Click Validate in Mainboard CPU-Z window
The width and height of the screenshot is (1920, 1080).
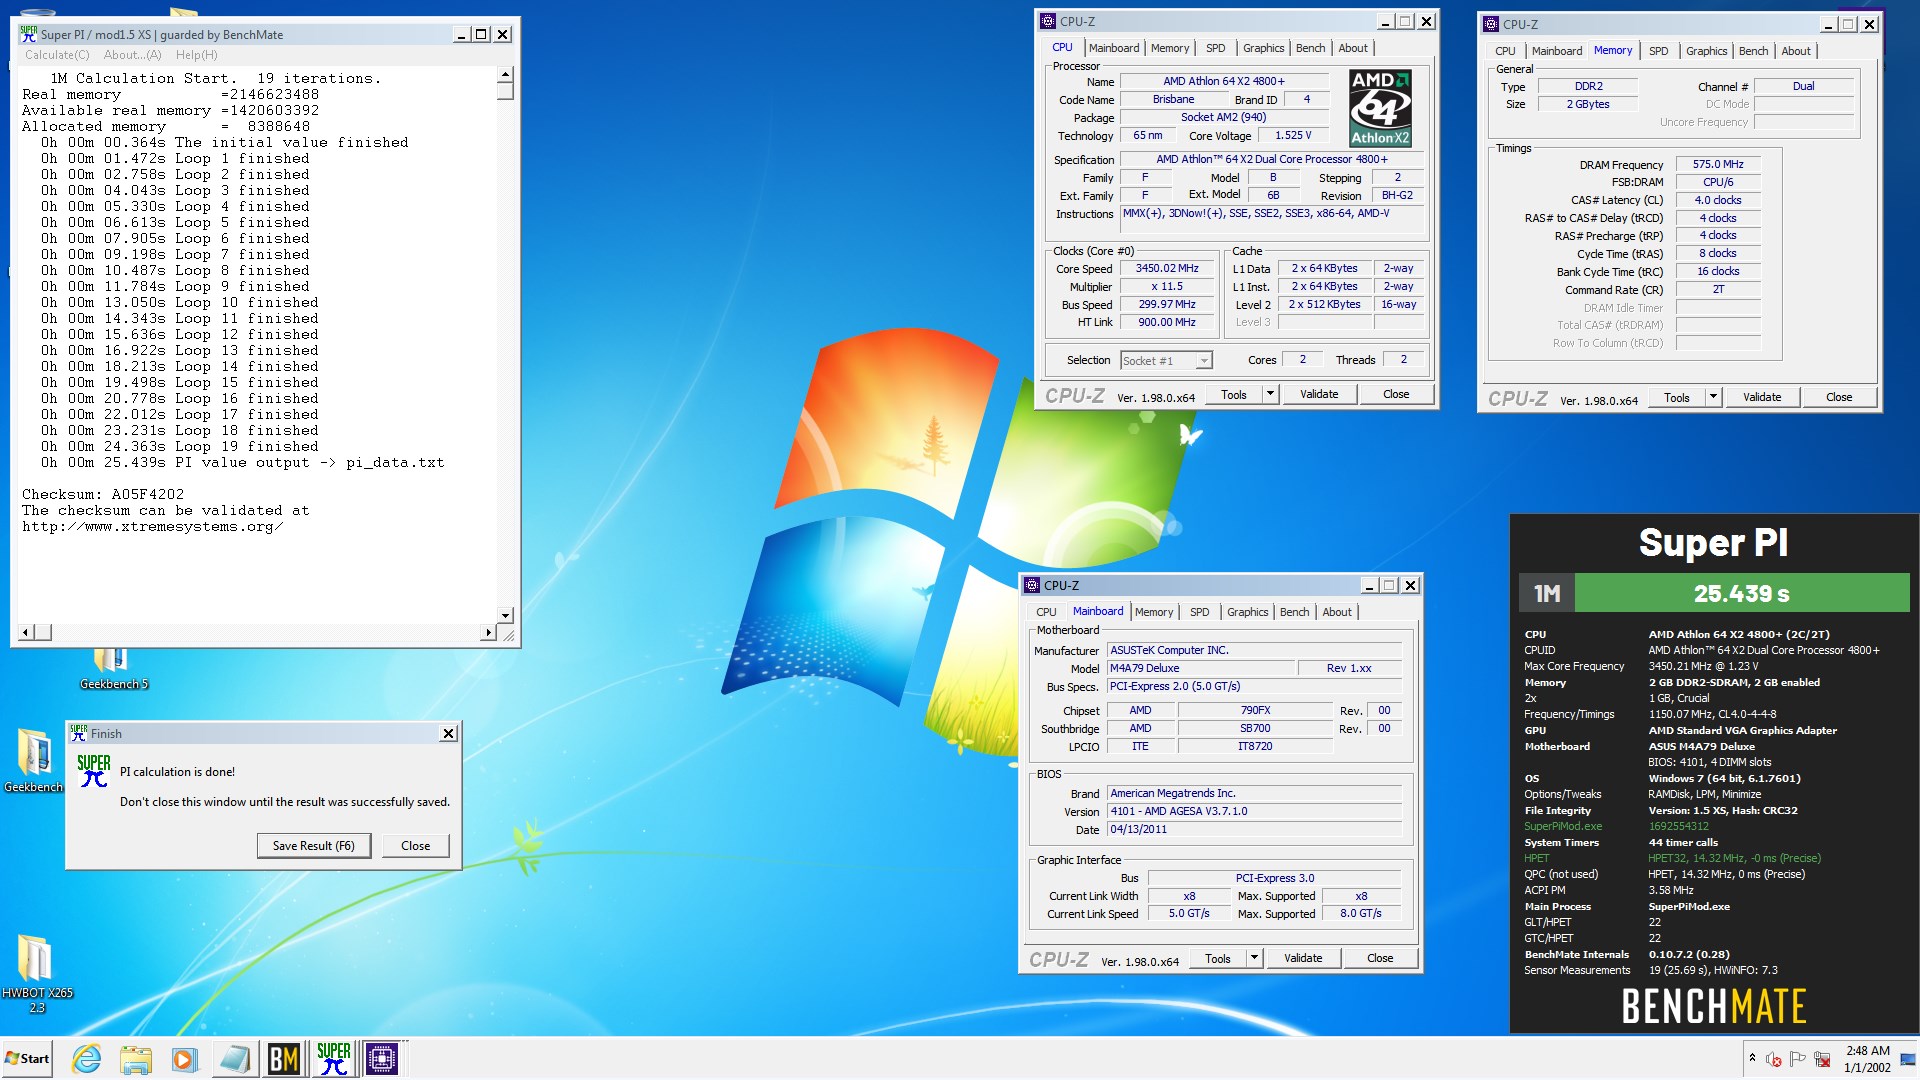pyautogui.click(x=1302, y=958)
